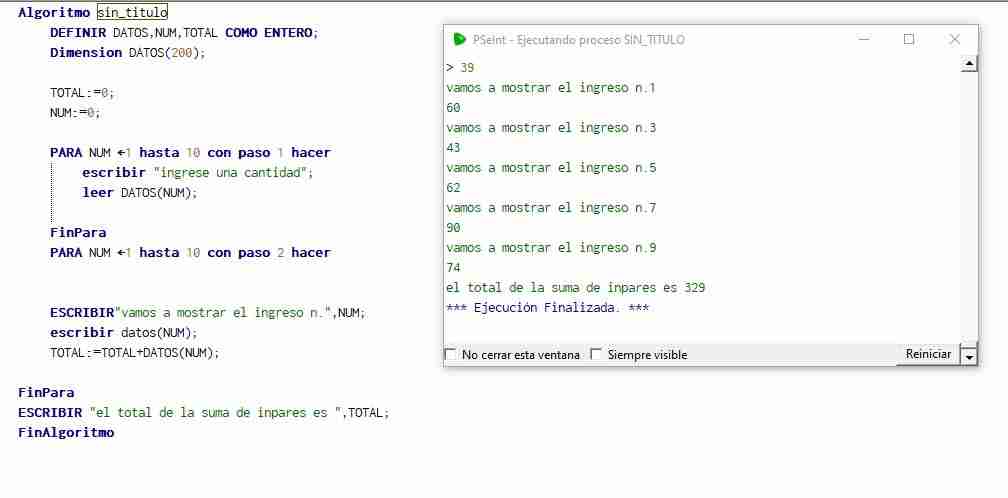Click the 'NUM:=0;' code line
Viewport: 1008px width, 498px height.
[76, 112]
